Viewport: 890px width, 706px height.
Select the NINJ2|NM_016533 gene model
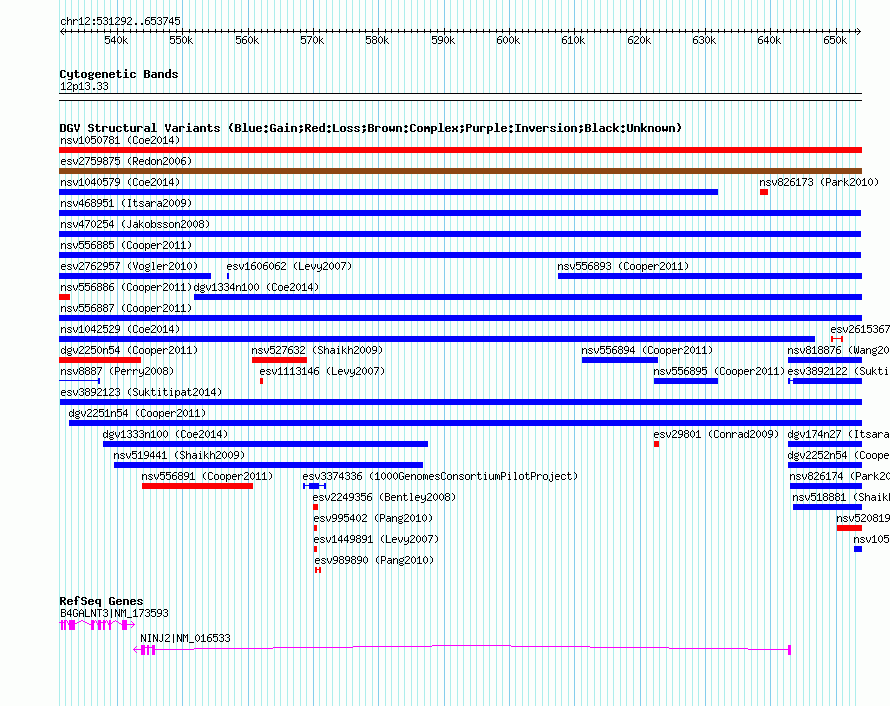coord(462,650)
